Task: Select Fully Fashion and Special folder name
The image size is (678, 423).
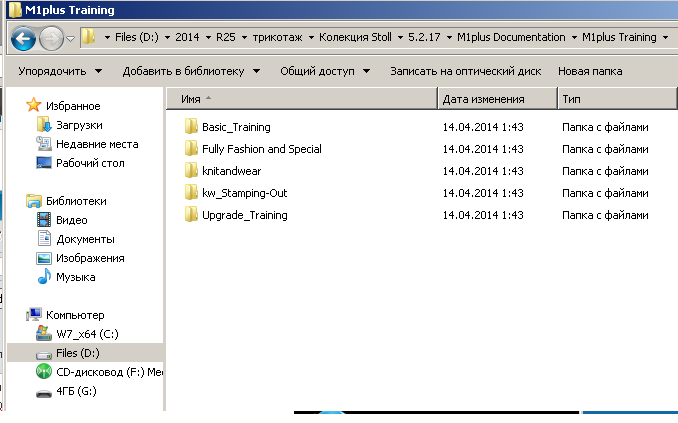Action: (262, 149)
